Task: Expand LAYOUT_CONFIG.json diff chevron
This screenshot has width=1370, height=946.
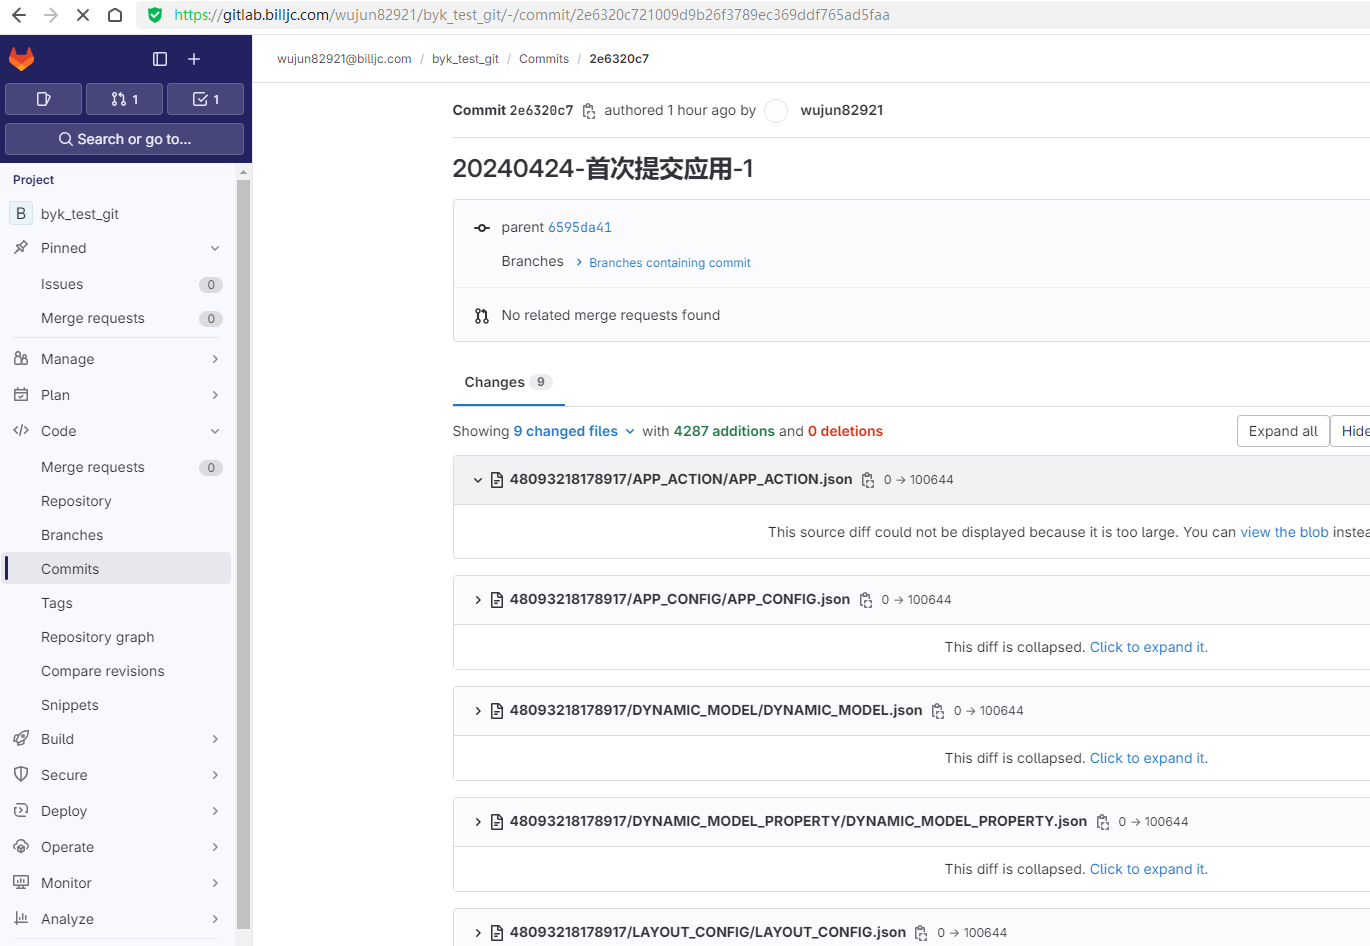Action: 478,933
